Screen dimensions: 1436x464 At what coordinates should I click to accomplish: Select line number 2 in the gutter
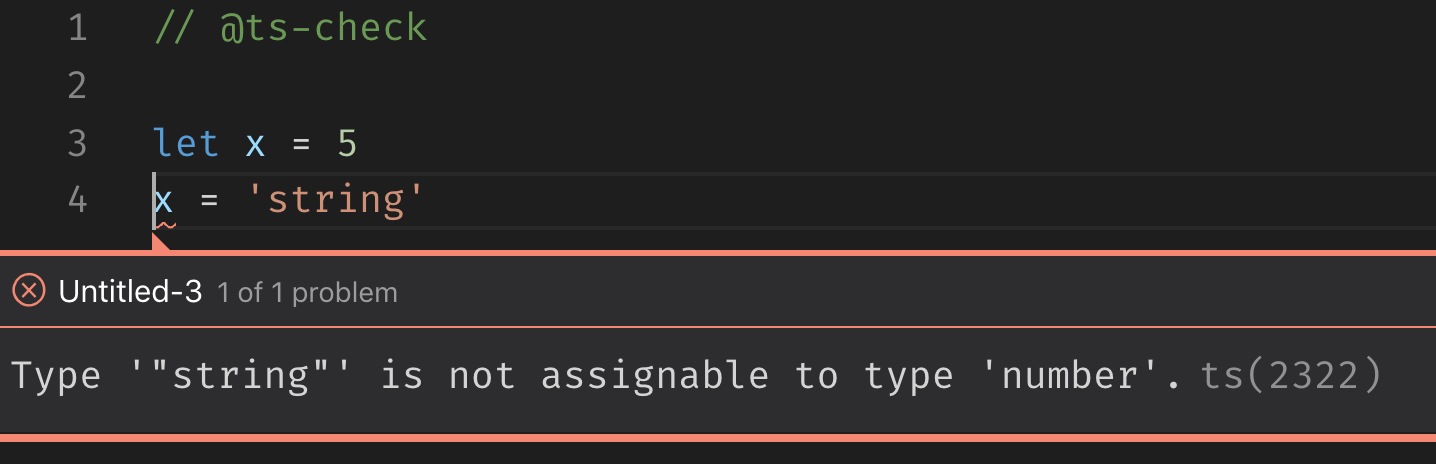point(78,85)
